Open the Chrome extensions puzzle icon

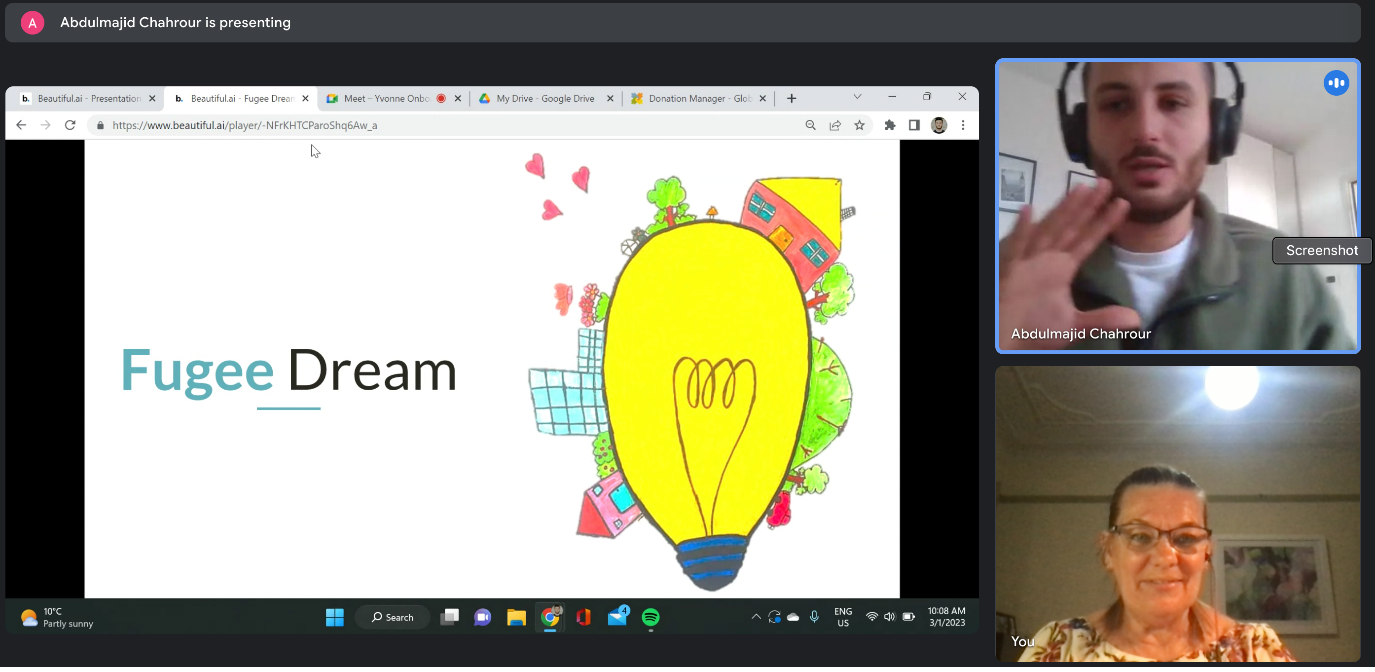pos(890,125)
